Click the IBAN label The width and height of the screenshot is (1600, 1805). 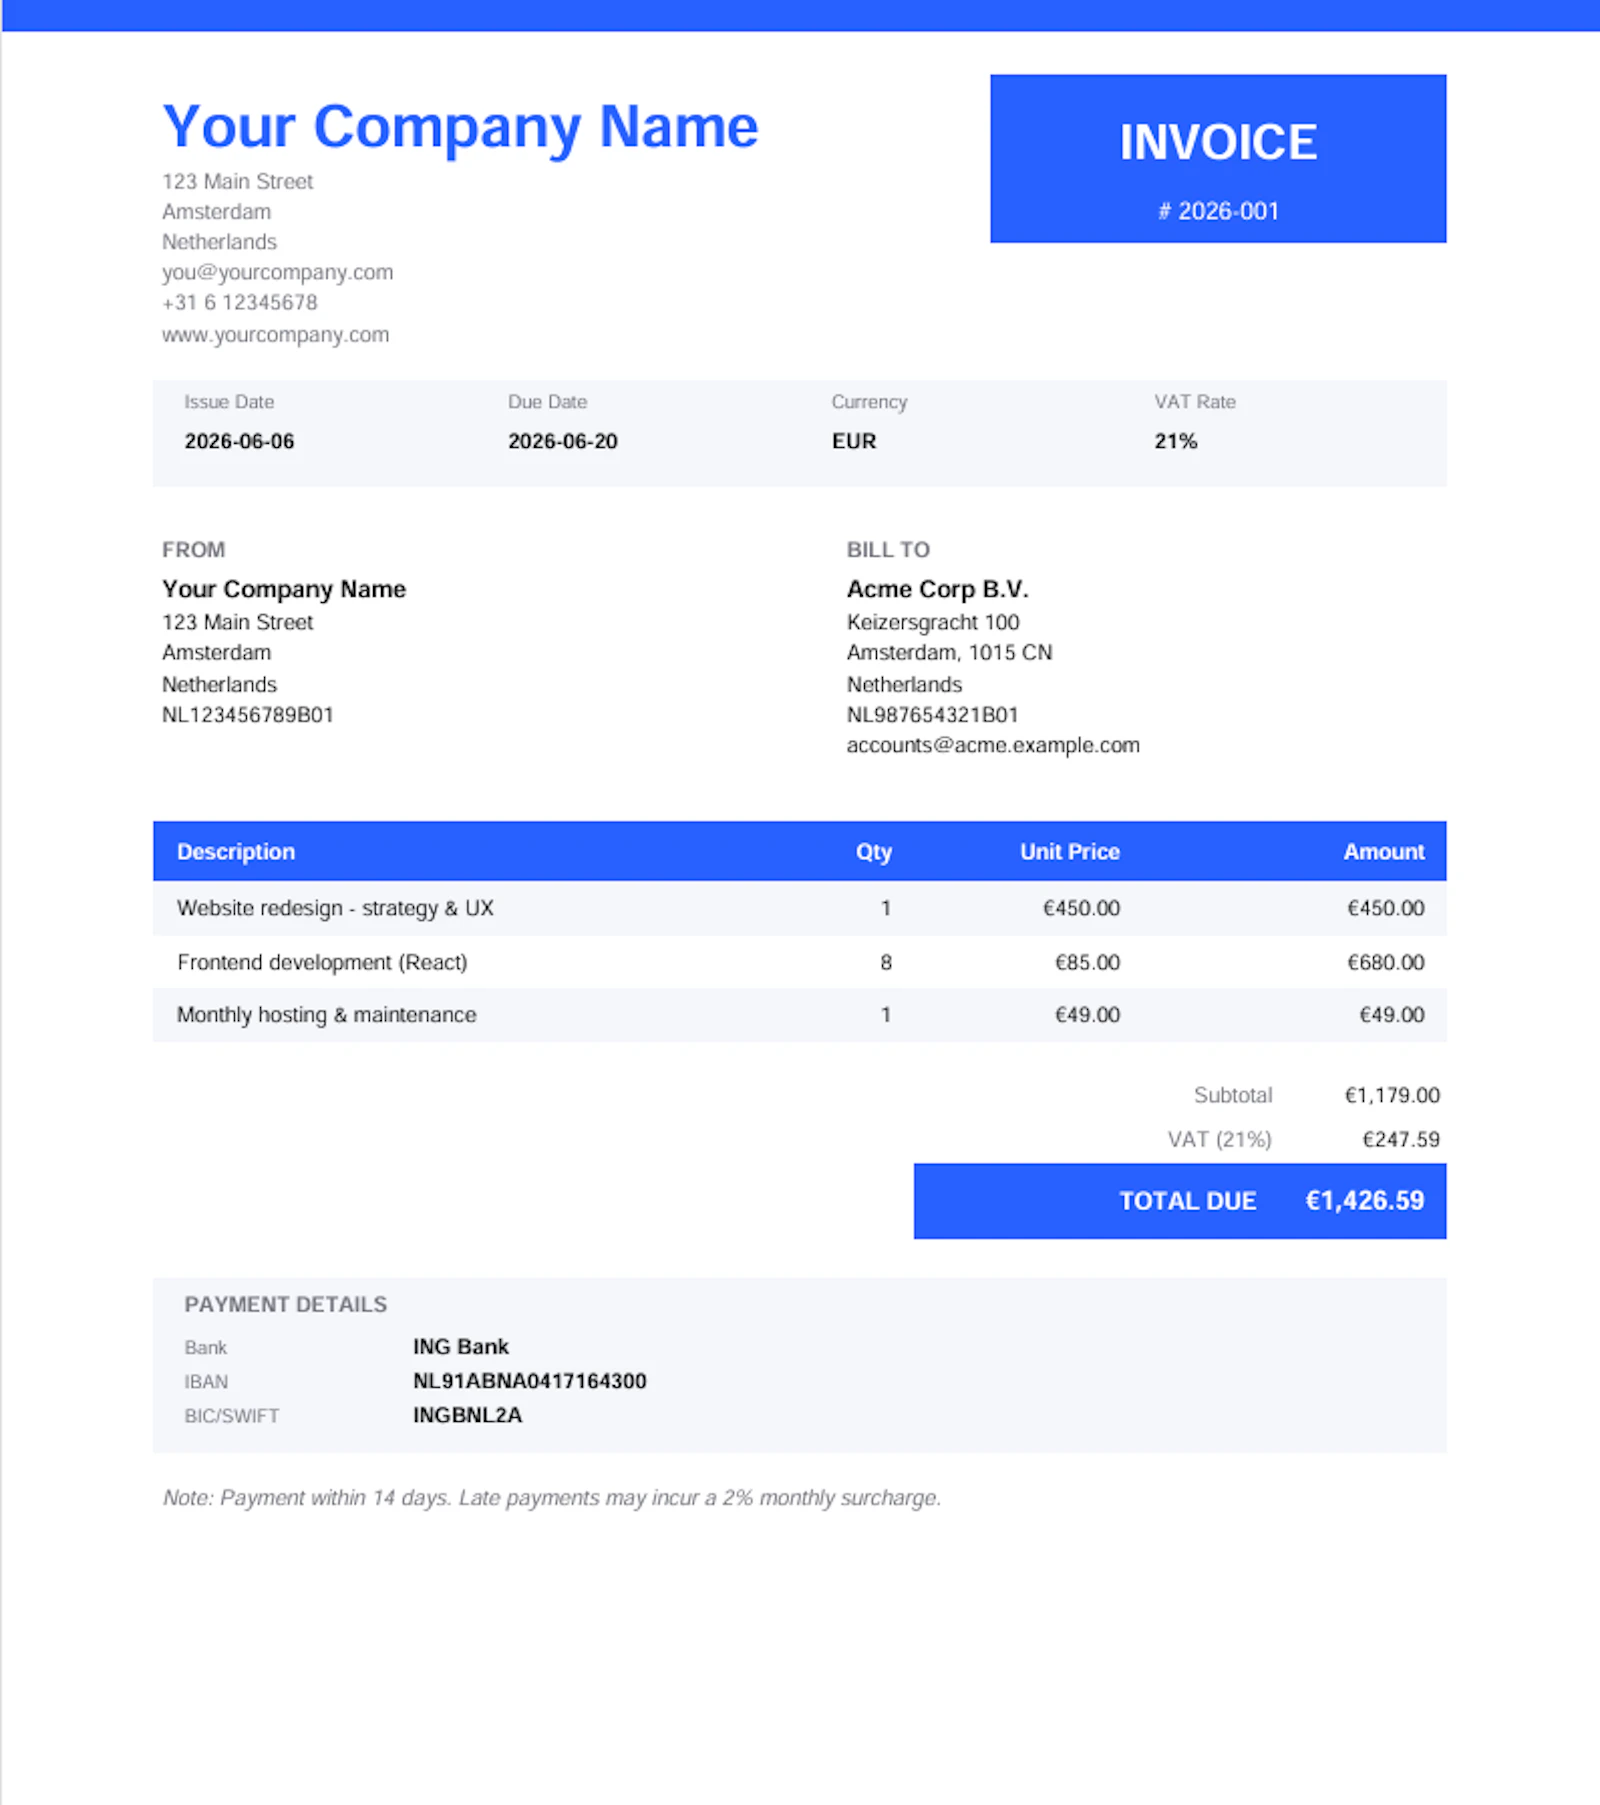tap(206, 1382)
